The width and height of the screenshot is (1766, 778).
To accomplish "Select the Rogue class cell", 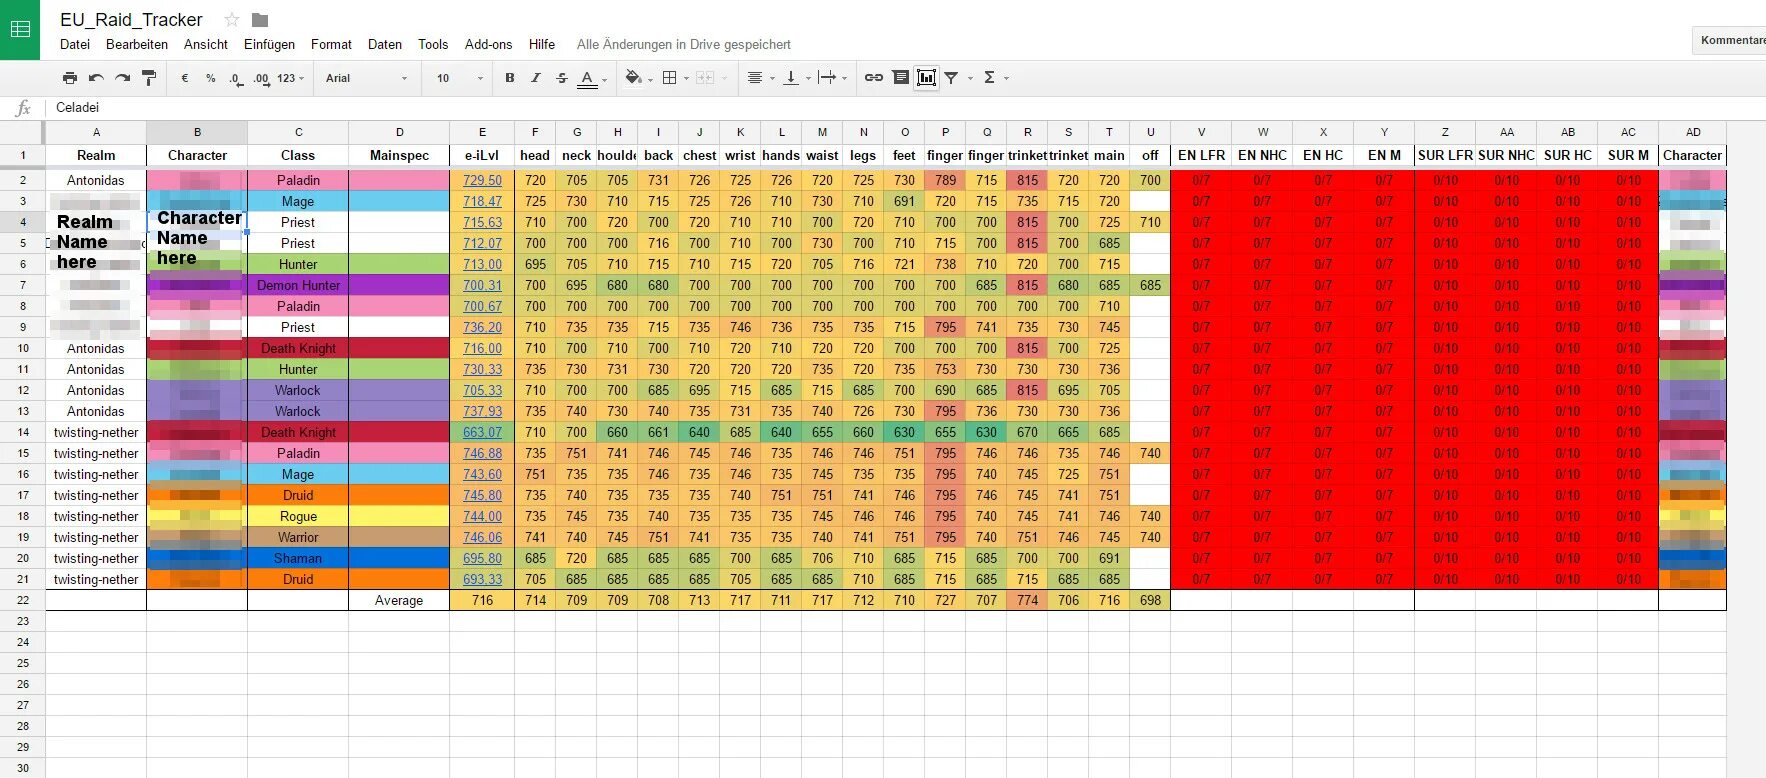I will [298, 516].
